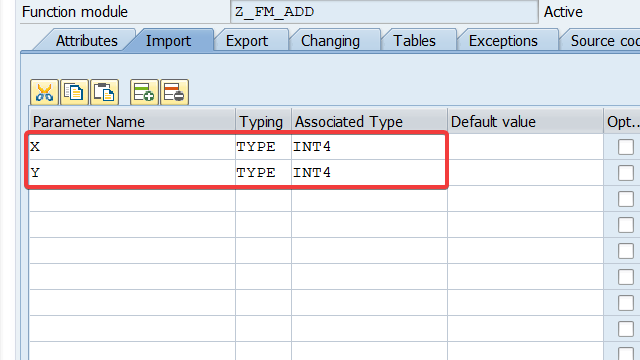Tick Optional checkbox in third empty row
Screen dimensions: 640x360
click(626, 251)
